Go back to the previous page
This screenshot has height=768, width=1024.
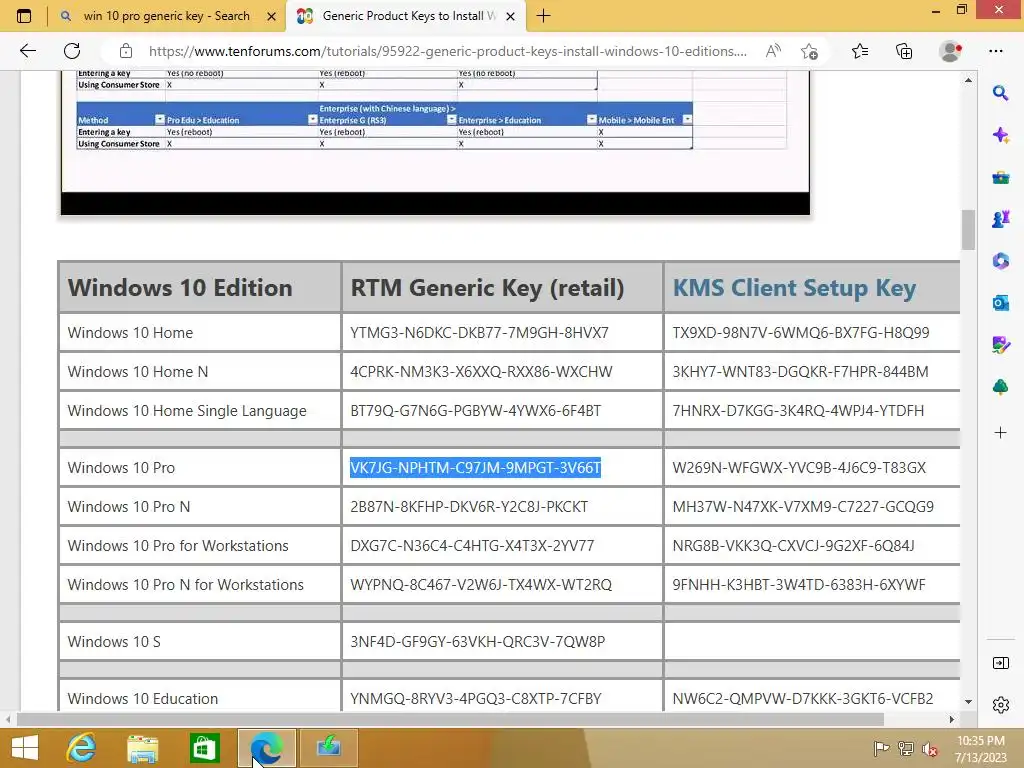tap(27, 51)
